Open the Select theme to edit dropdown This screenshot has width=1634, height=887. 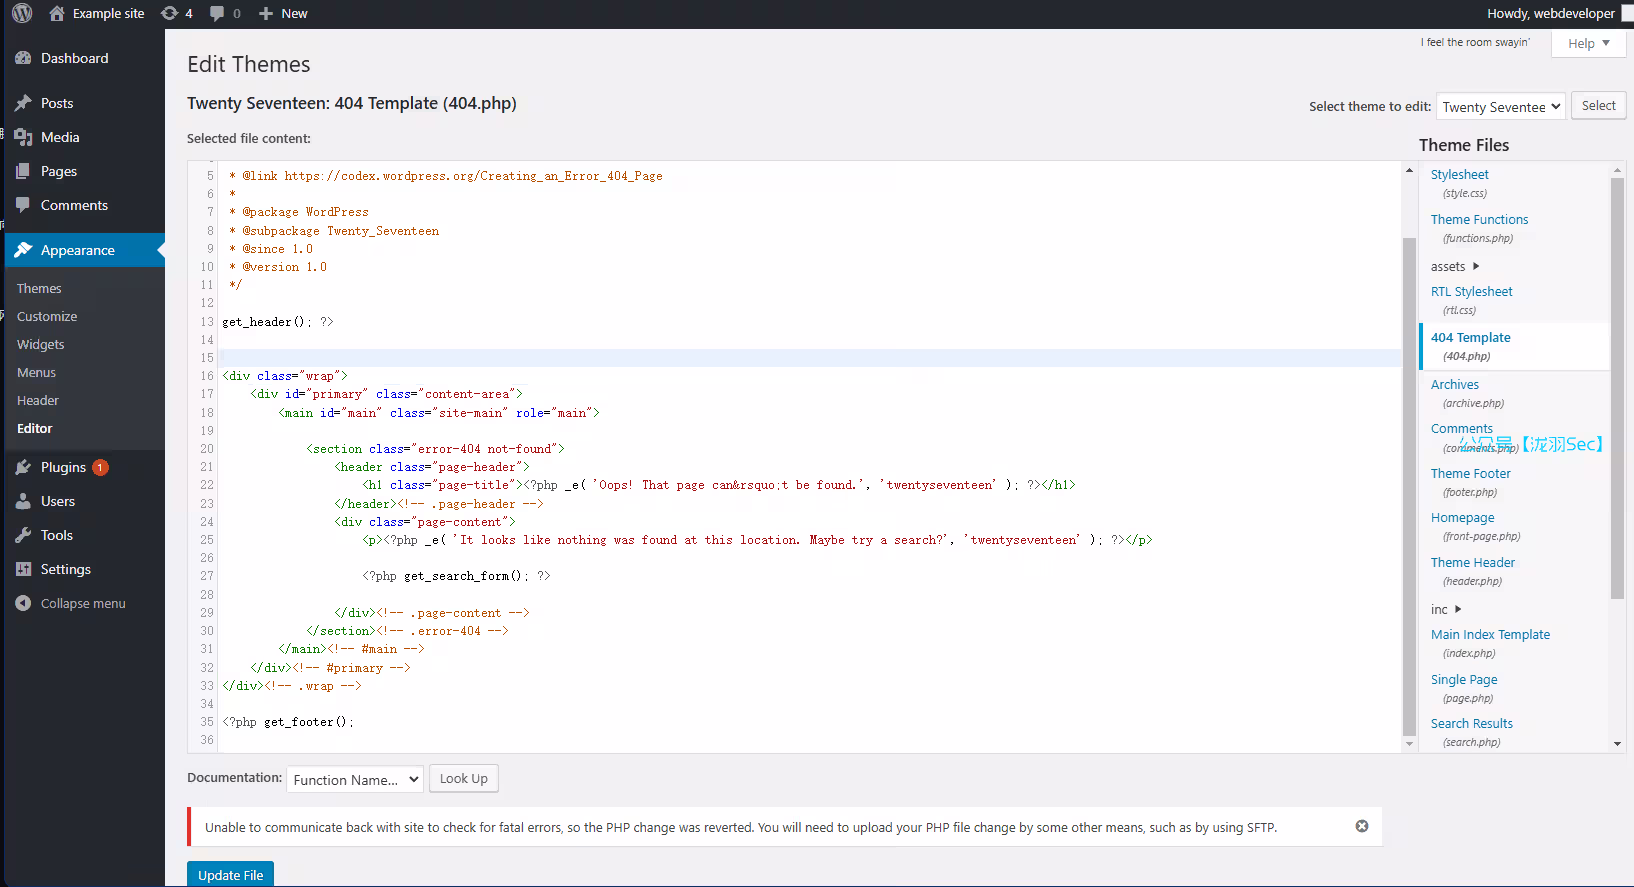pos(1500,107)
